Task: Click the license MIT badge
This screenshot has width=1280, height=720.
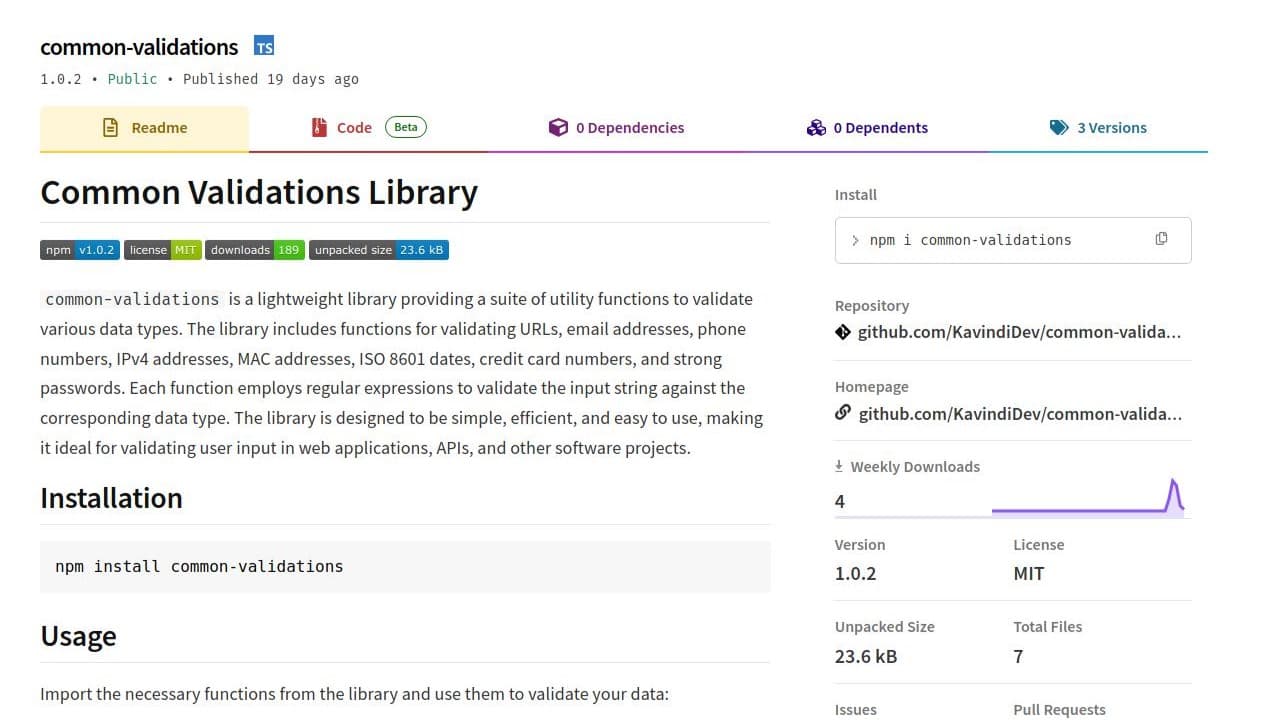Action: coord(162,250)
